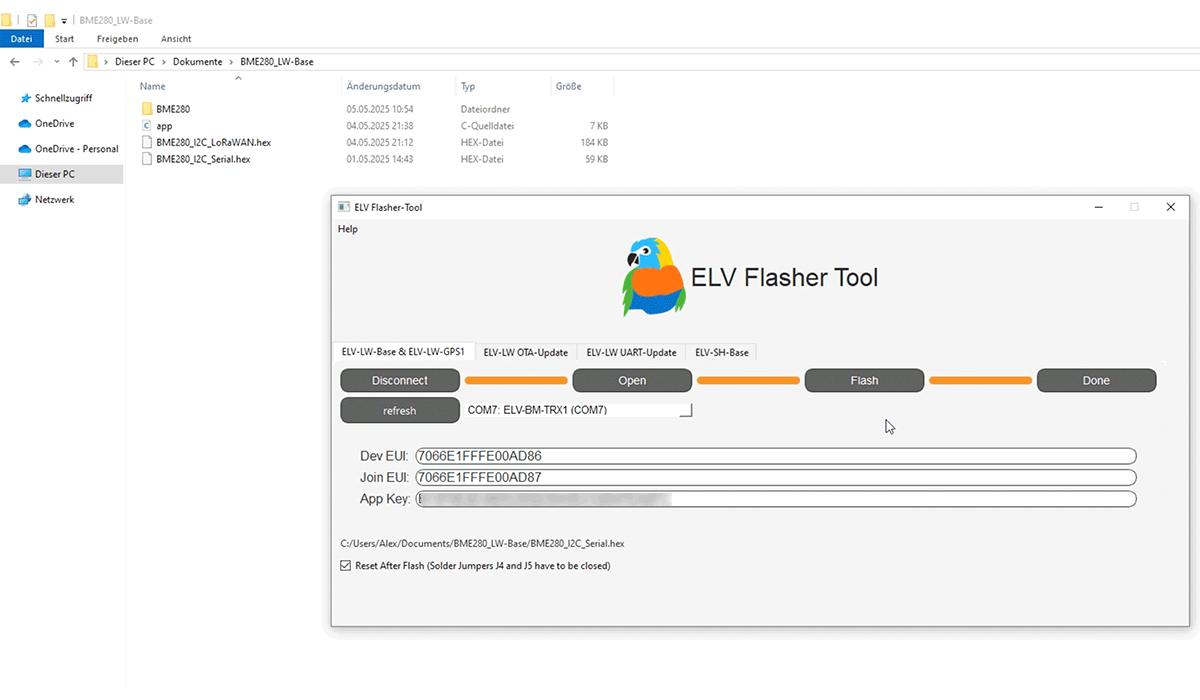Viewport: 1200px width, 700px height.
Task: Click the Netzwerk icon in sidebar
Action: click(25, 200)
